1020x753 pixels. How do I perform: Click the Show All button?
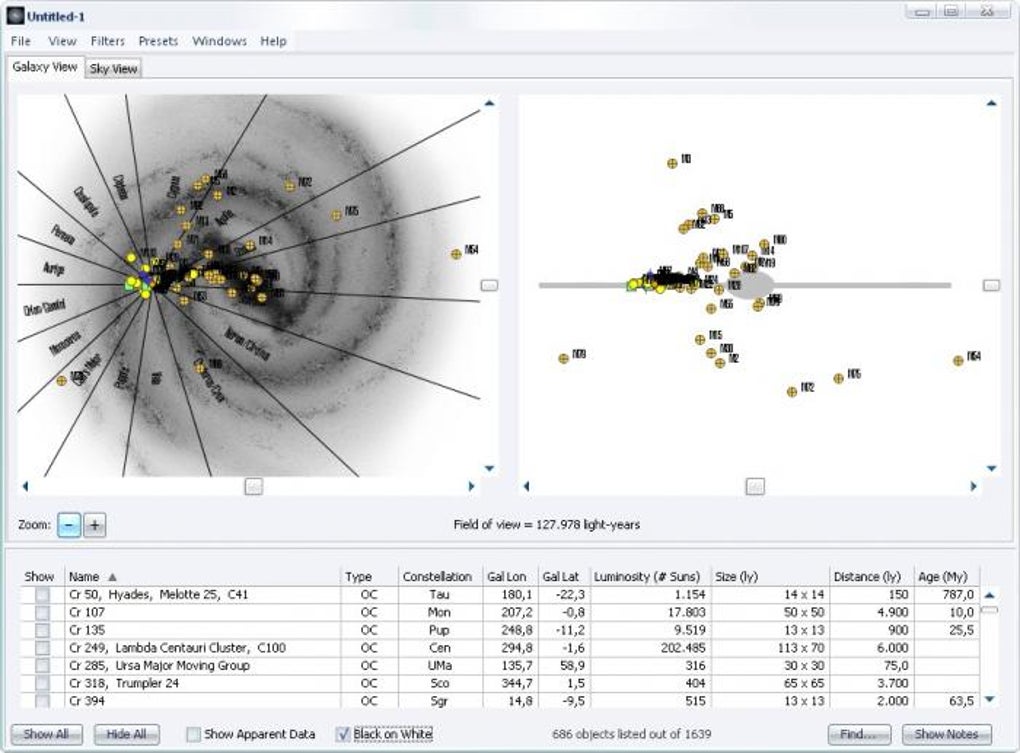46,734
